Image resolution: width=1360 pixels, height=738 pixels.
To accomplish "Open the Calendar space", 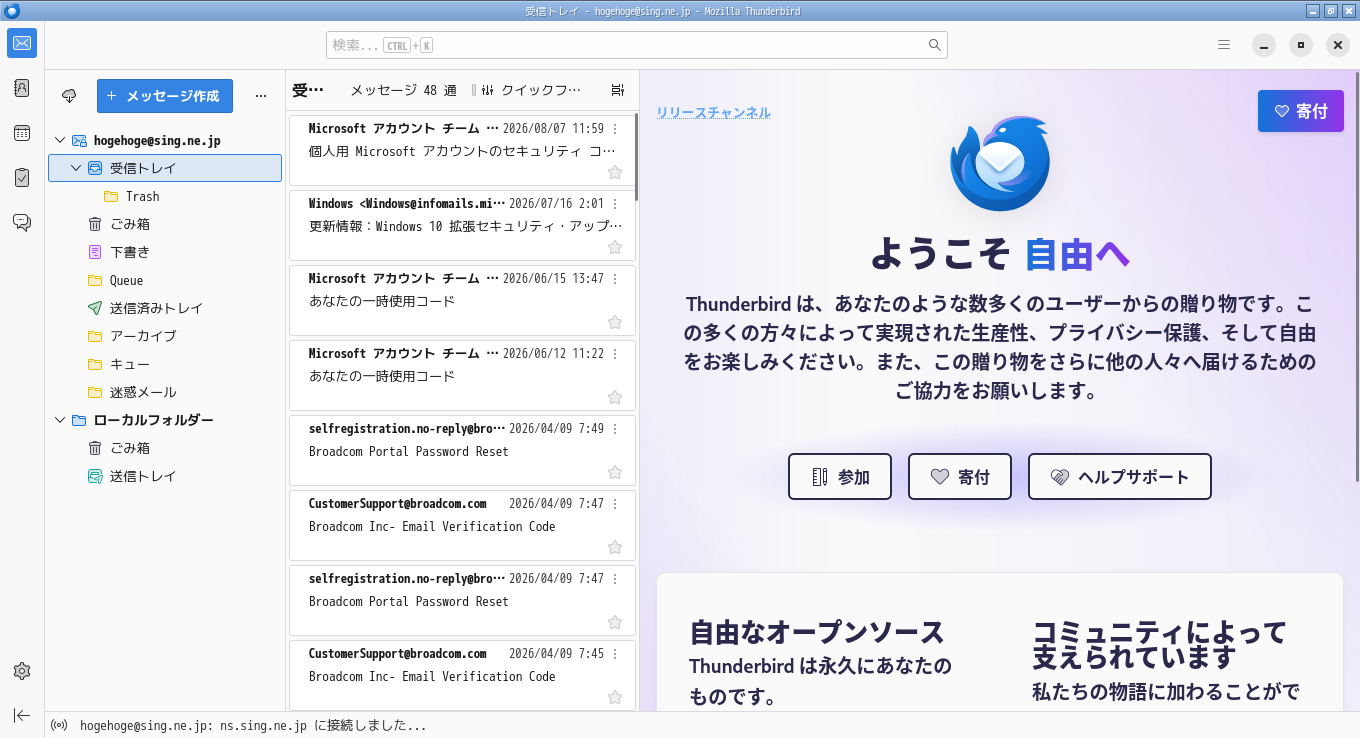I will tap(22, 133).
